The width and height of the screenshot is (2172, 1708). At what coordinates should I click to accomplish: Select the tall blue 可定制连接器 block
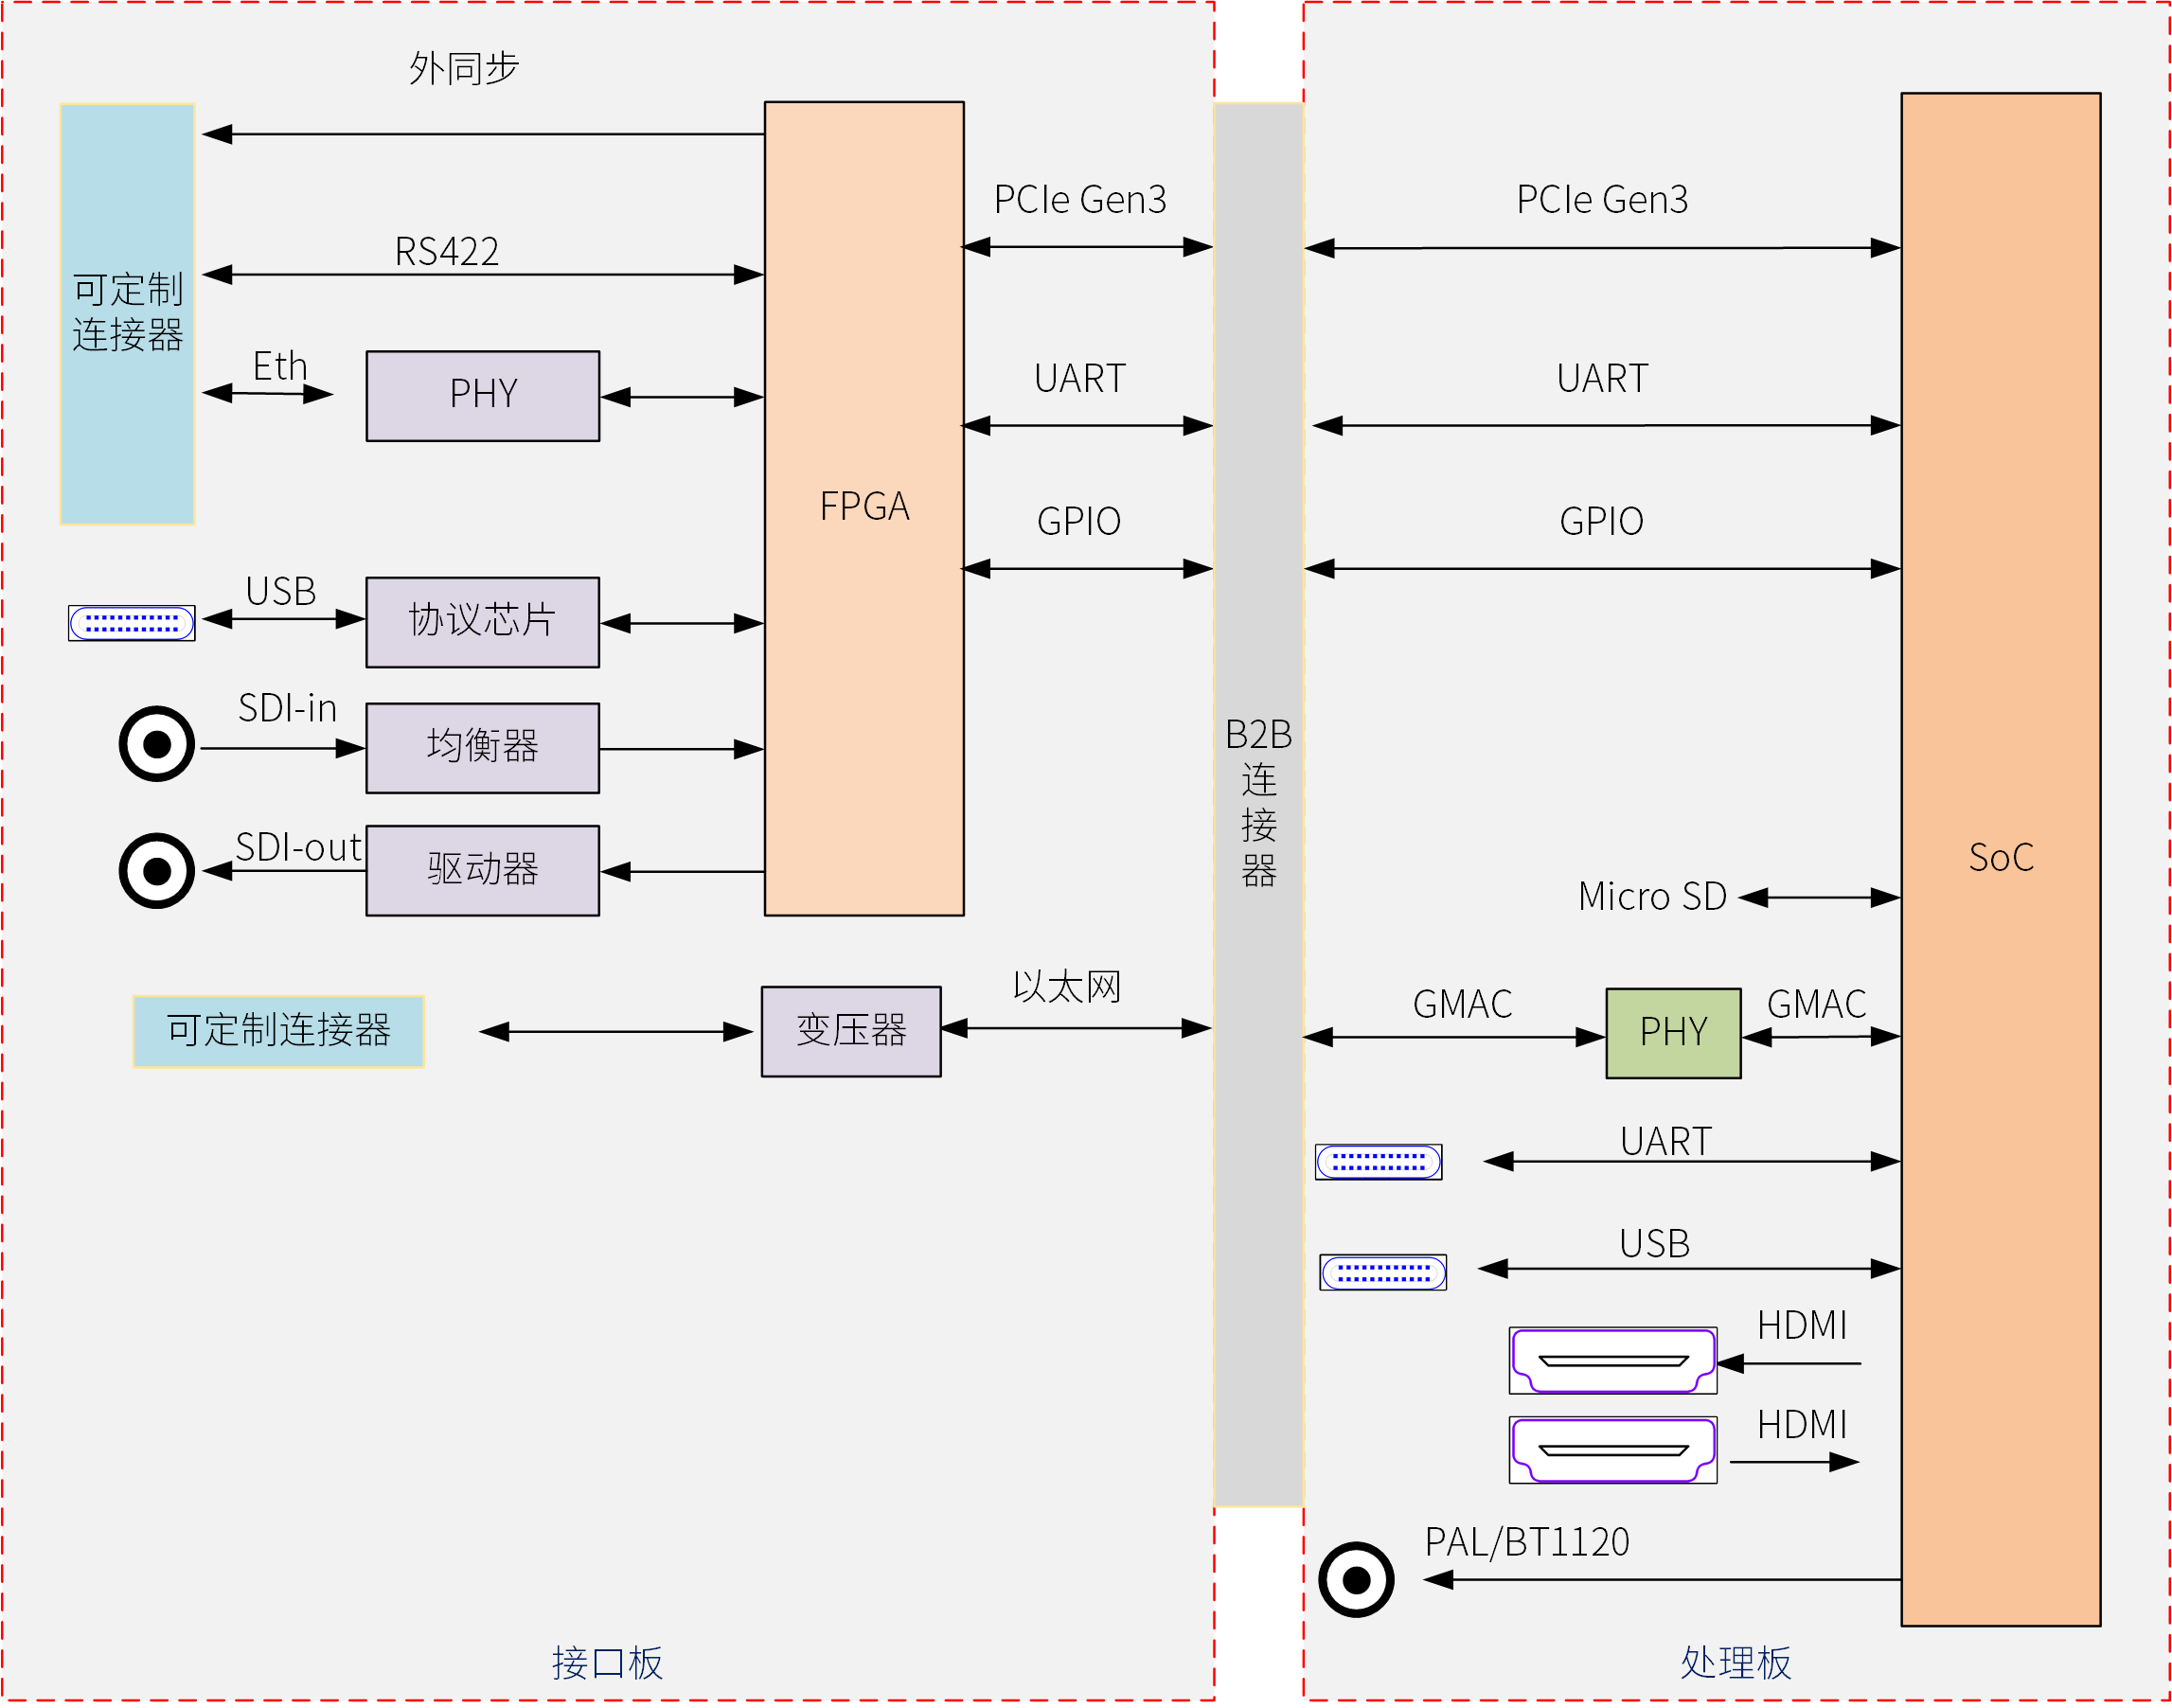[x=127, y=314]
